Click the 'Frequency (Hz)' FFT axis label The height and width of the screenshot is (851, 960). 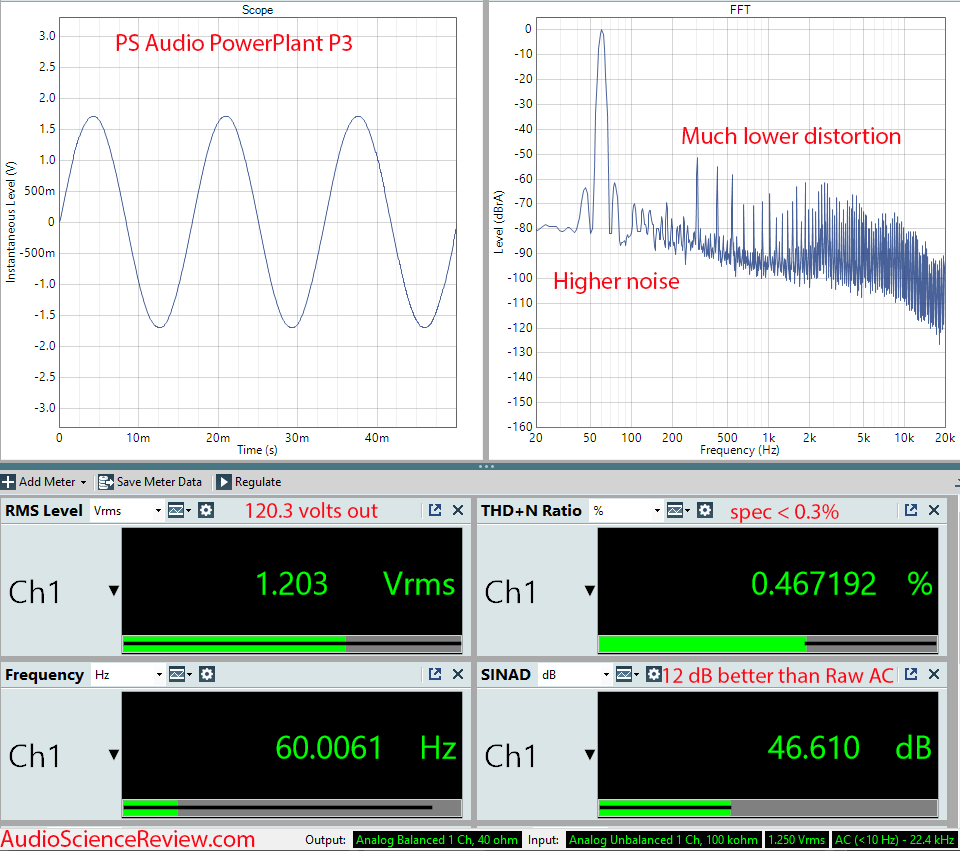[740, 450]
